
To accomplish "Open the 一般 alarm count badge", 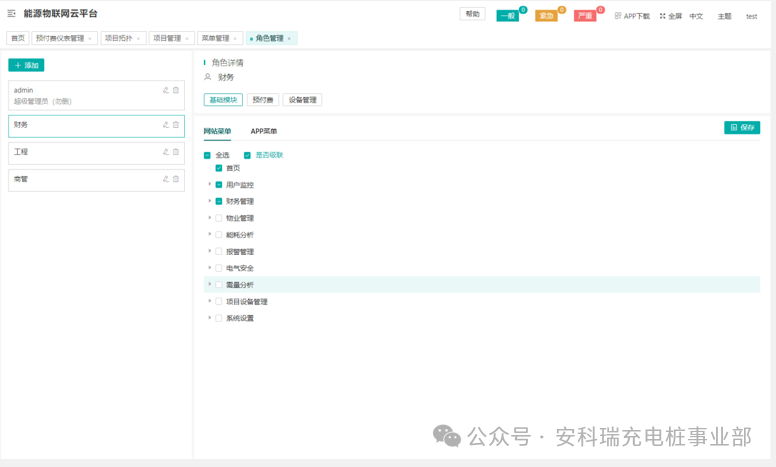I will [x=523, y=9].
